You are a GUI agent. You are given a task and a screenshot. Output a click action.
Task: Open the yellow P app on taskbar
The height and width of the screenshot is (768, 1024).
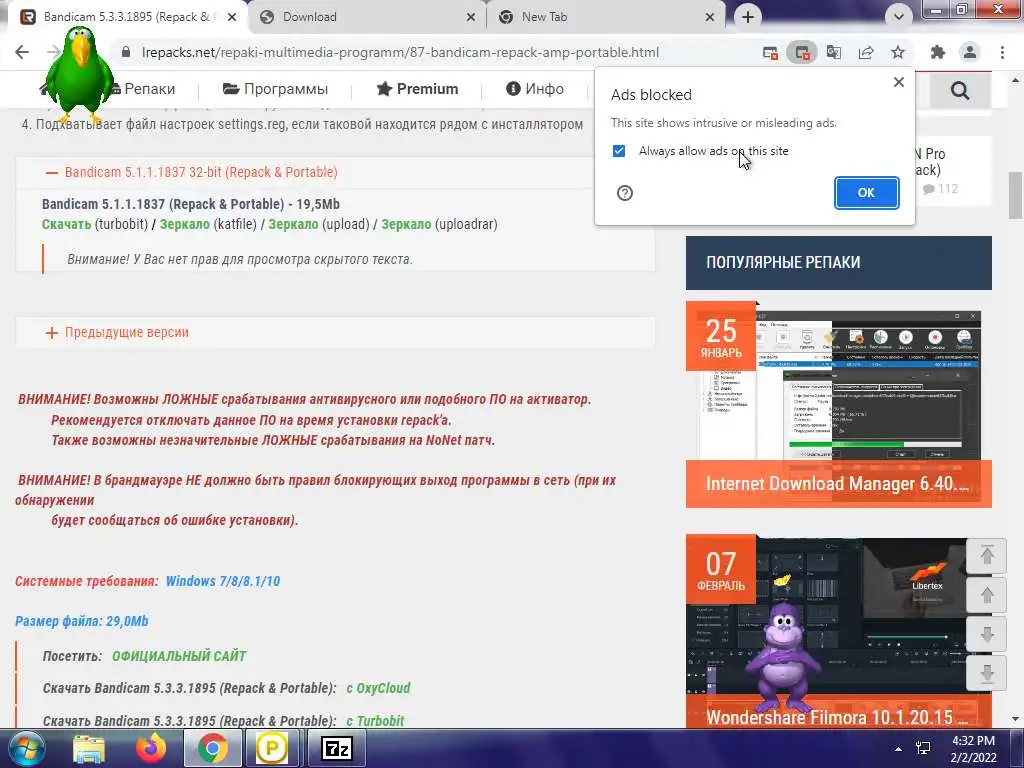(x=272, y=748)
